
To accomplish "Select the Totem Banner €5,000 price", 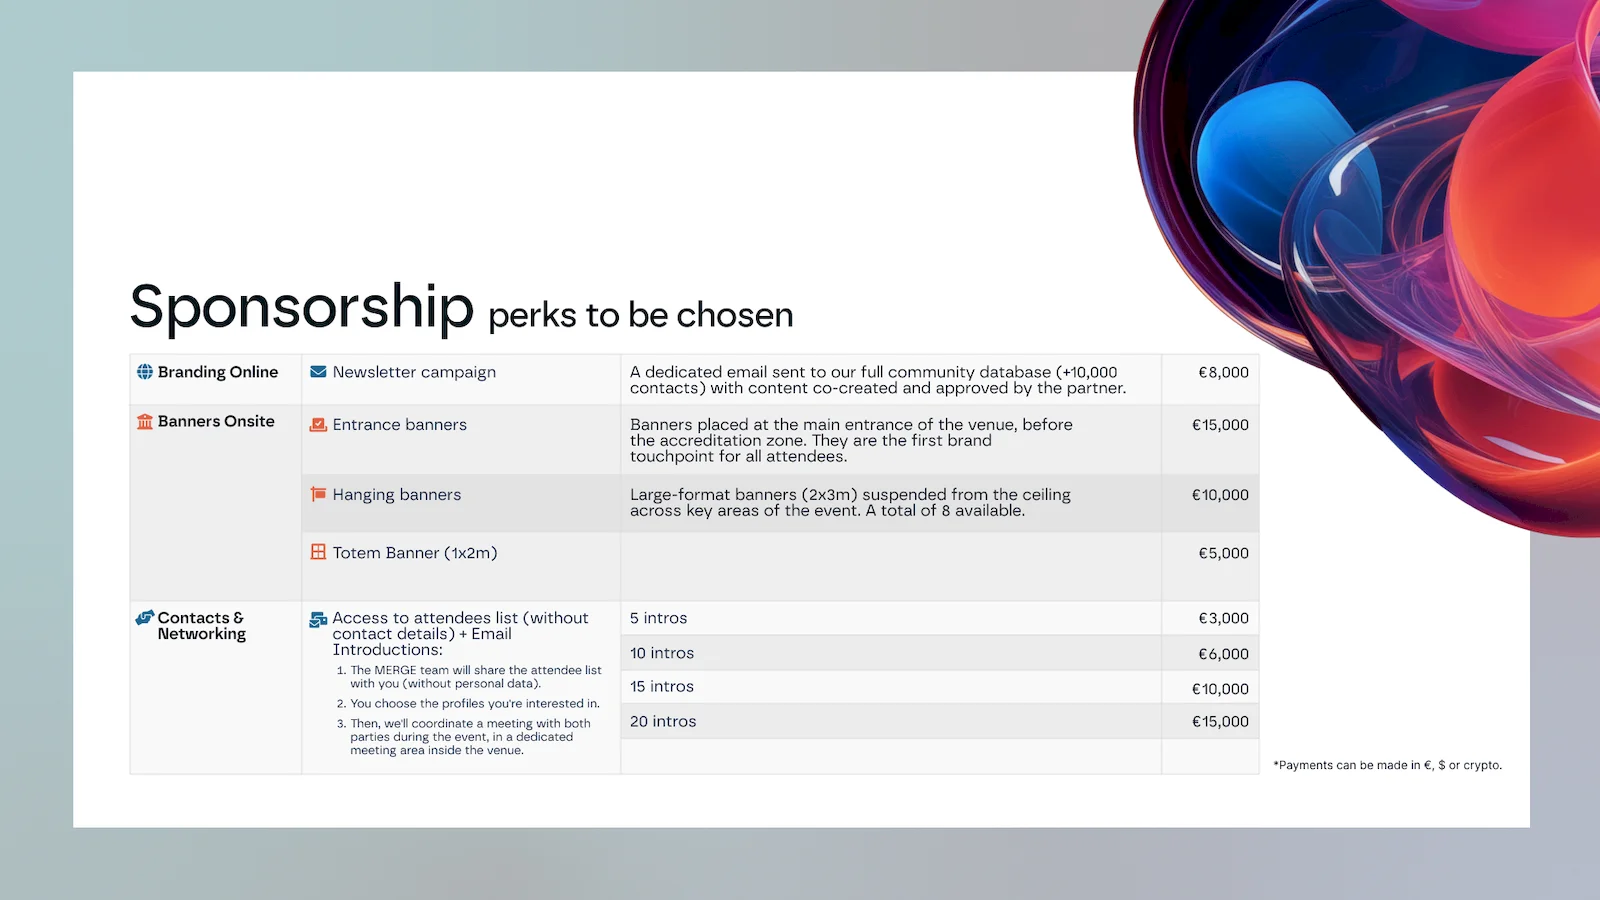I will pyautogui.click(x=1223, y=553).
